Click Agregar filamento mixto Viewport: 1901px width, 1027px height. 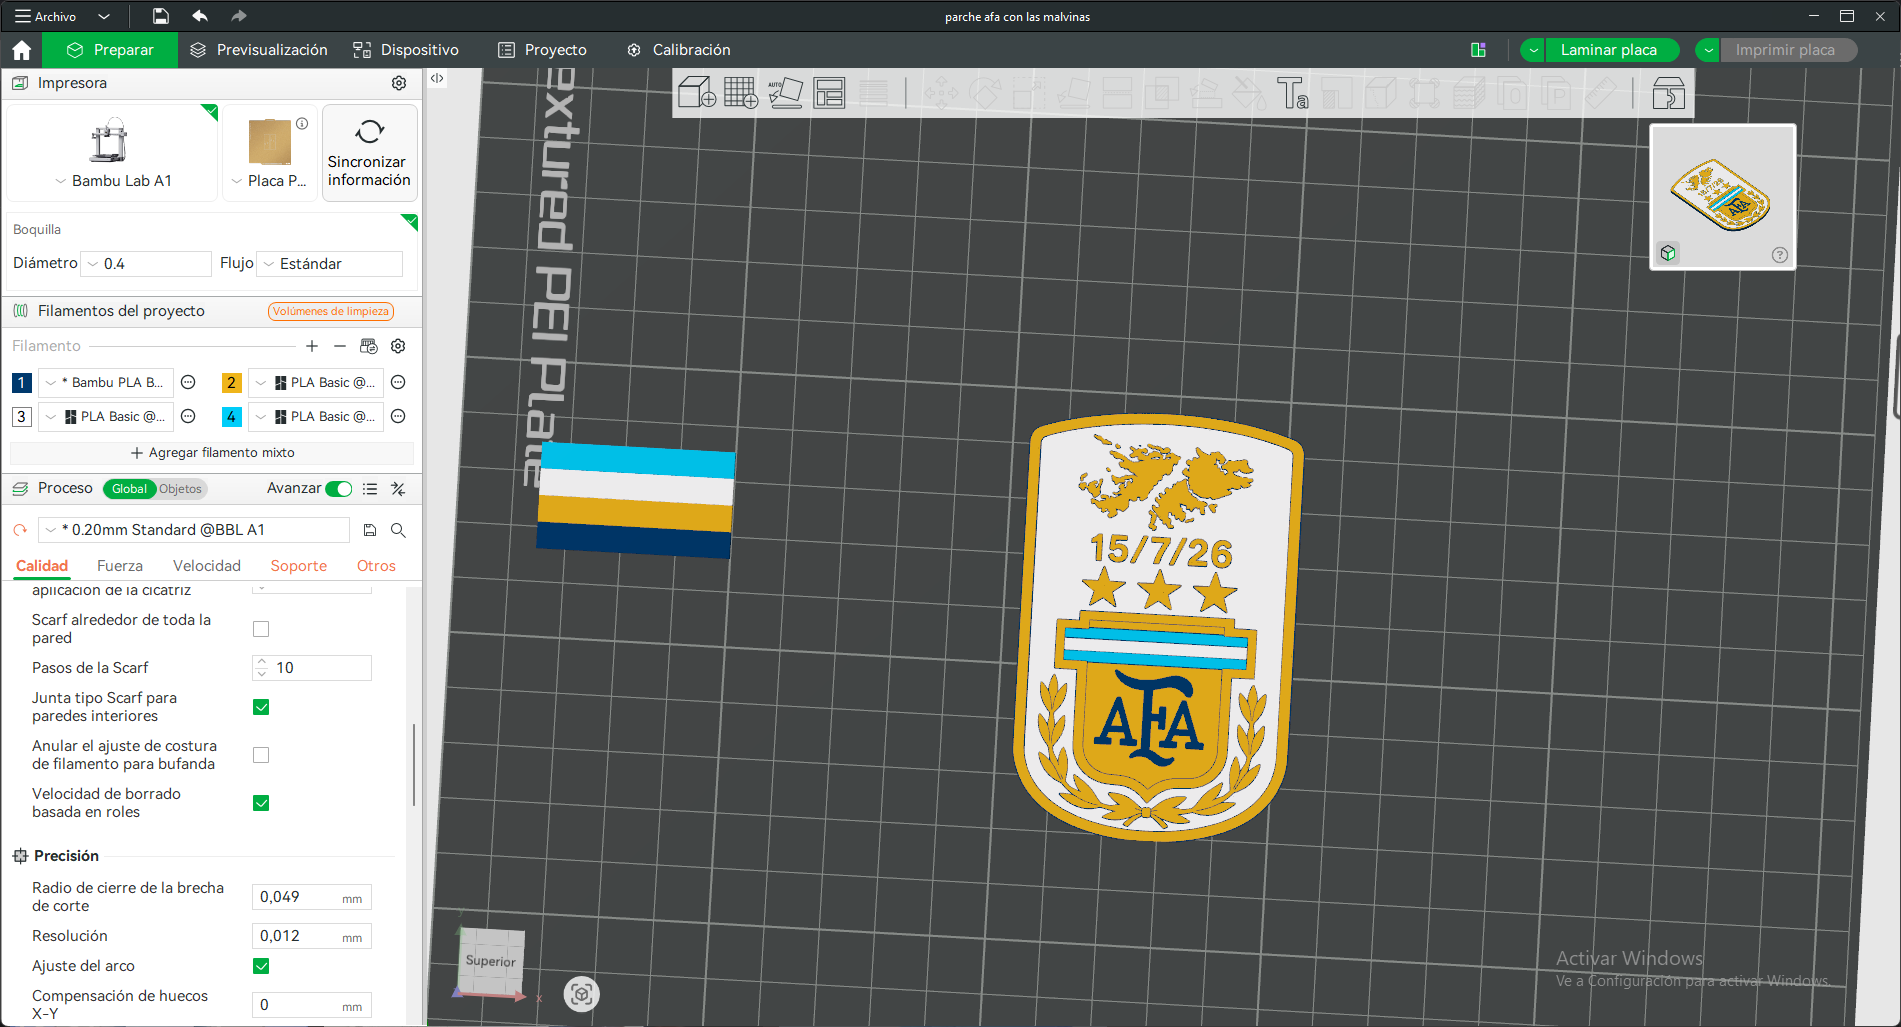pyautogui.click(x=212, y=453)
